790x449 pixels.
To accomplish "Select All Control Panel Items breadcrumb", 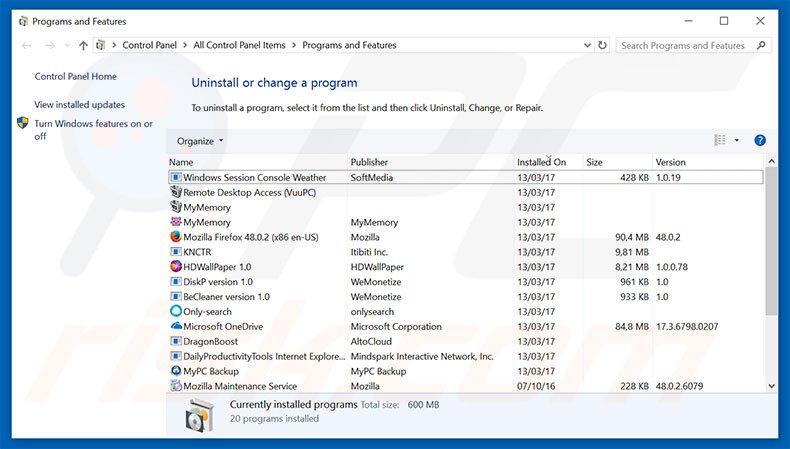I will 238,45.
